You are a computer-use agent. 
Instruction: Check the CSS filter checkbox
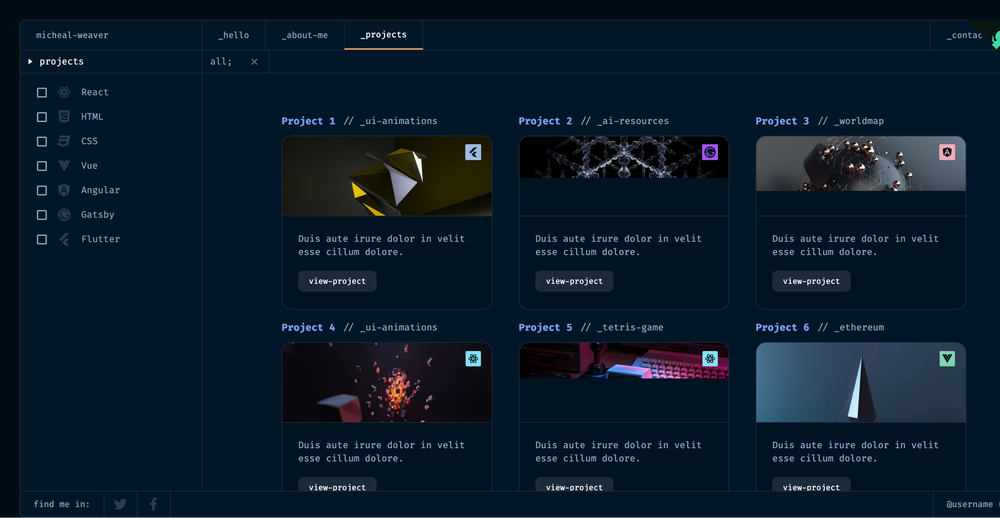coord(41,141)
